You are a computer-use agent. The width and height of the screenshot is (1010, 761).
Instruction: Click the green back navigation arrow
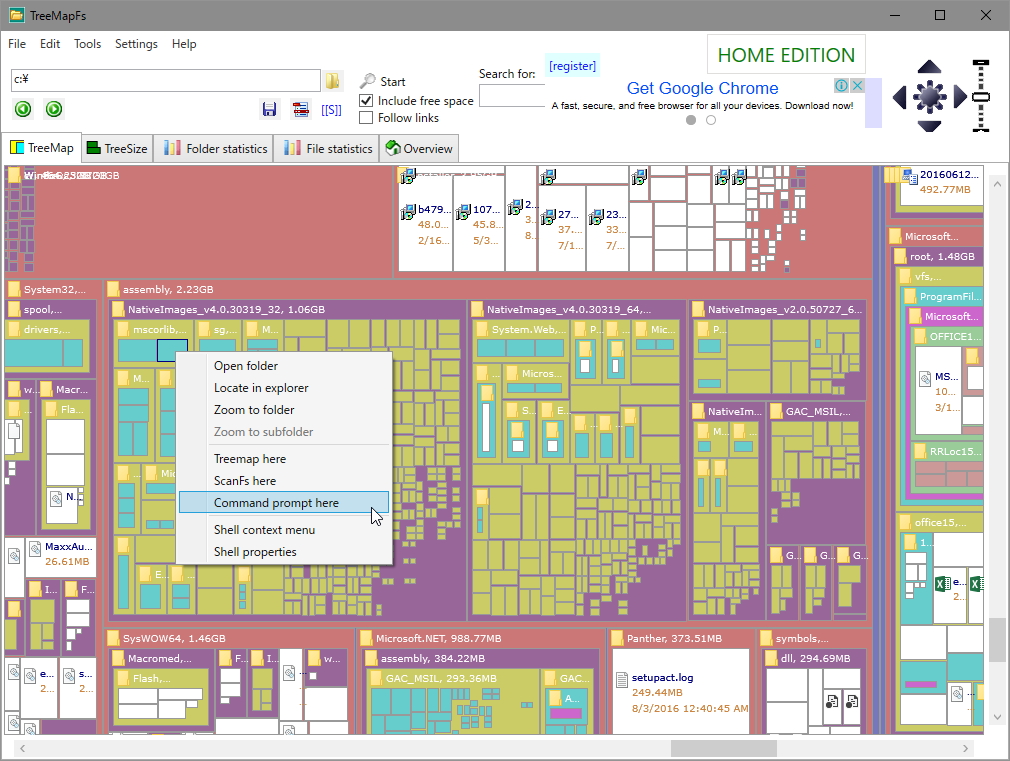pyautogui.click(x=23, y=109)
